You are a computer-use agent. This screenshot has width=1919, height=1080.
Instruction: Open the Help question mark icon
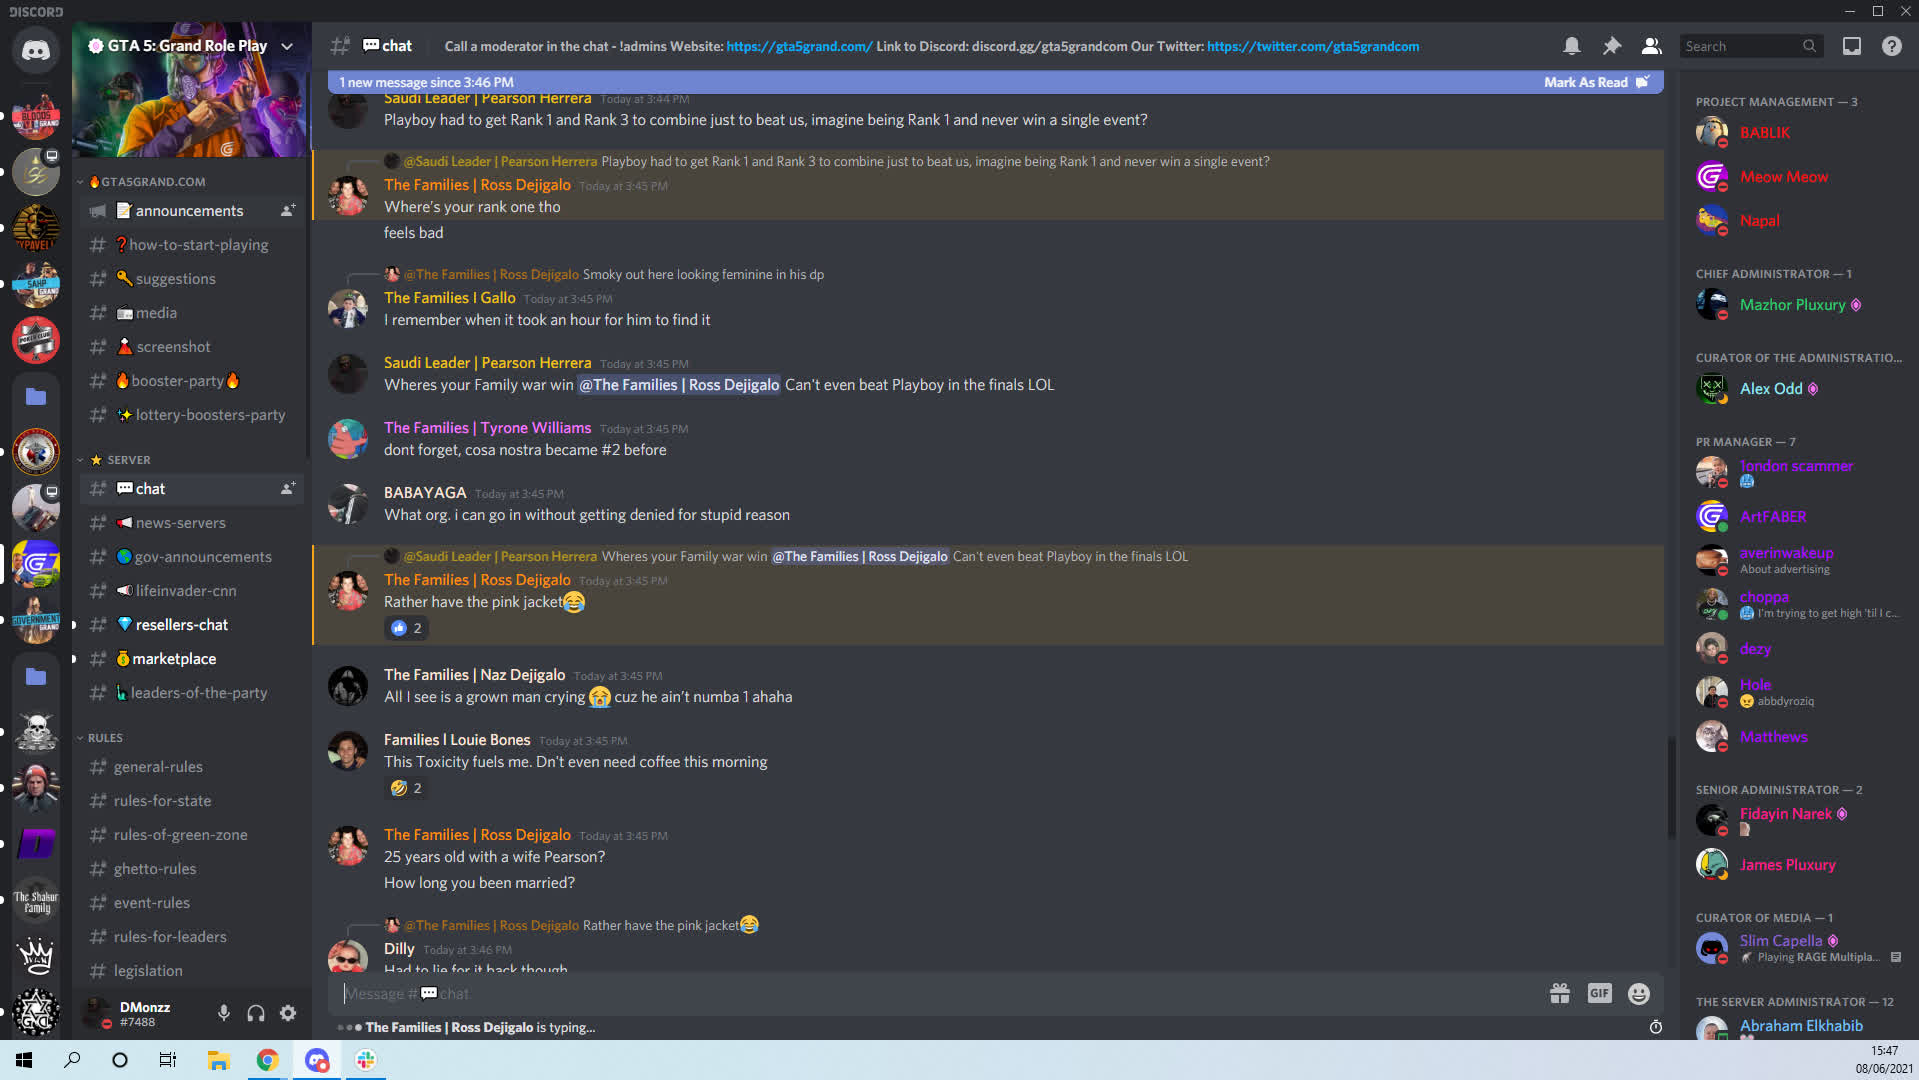1892,46
